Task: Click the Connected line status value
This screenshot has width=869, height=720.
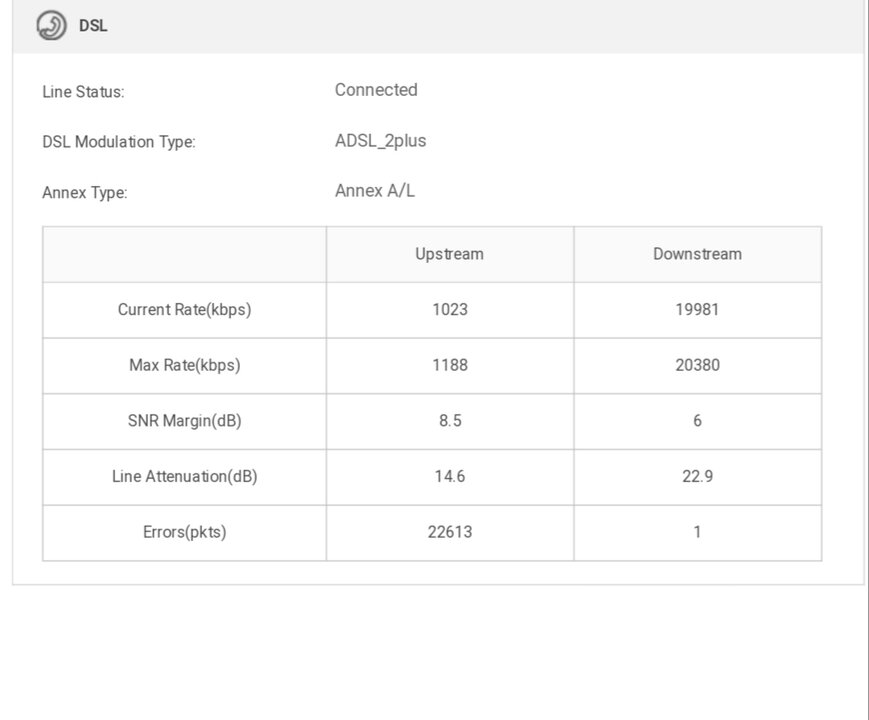Action: tap(376, 90)
